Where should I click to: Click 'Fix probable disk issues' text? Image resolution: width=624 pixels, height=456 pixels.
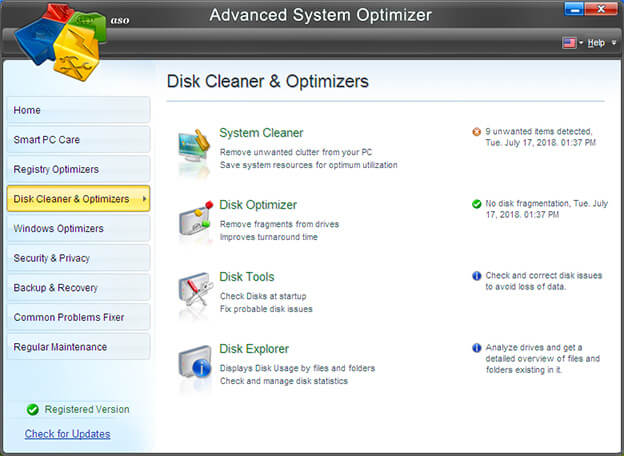coord(266,309)
